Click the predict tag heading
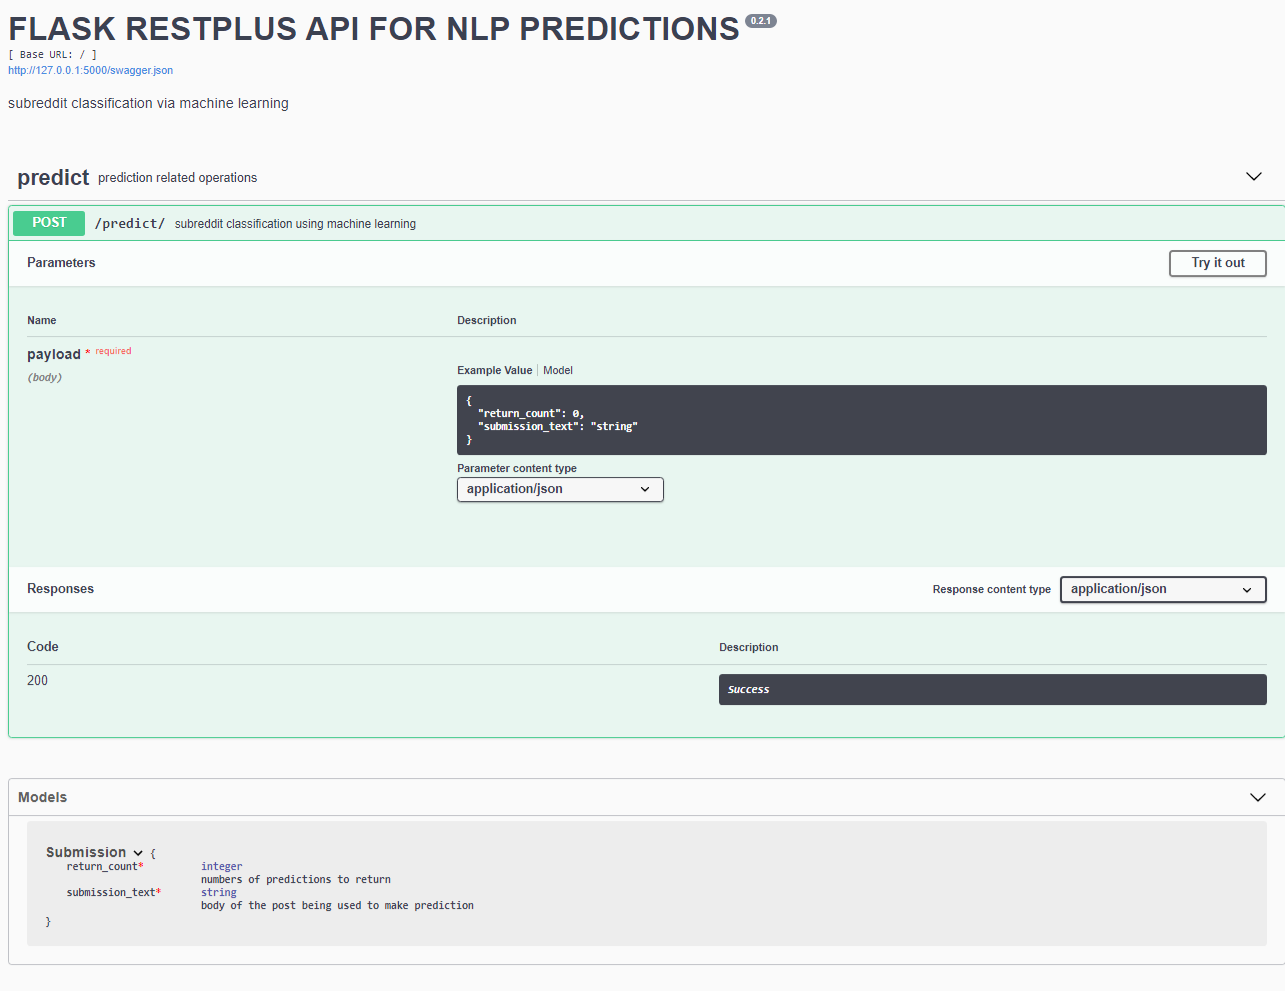 (x=53, y=177)
